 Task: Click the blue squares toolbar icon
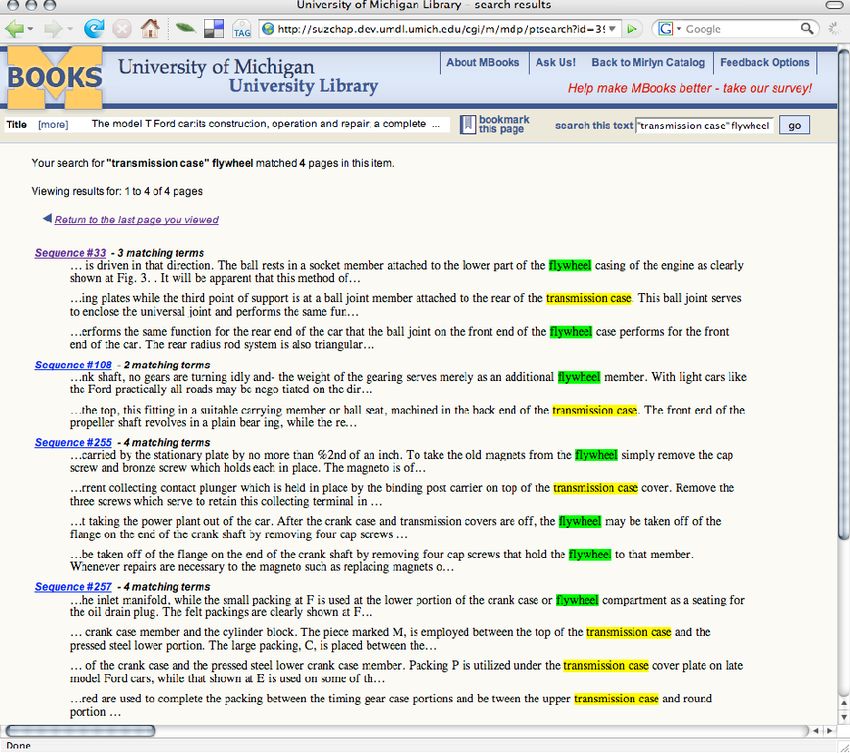[214, 28]
